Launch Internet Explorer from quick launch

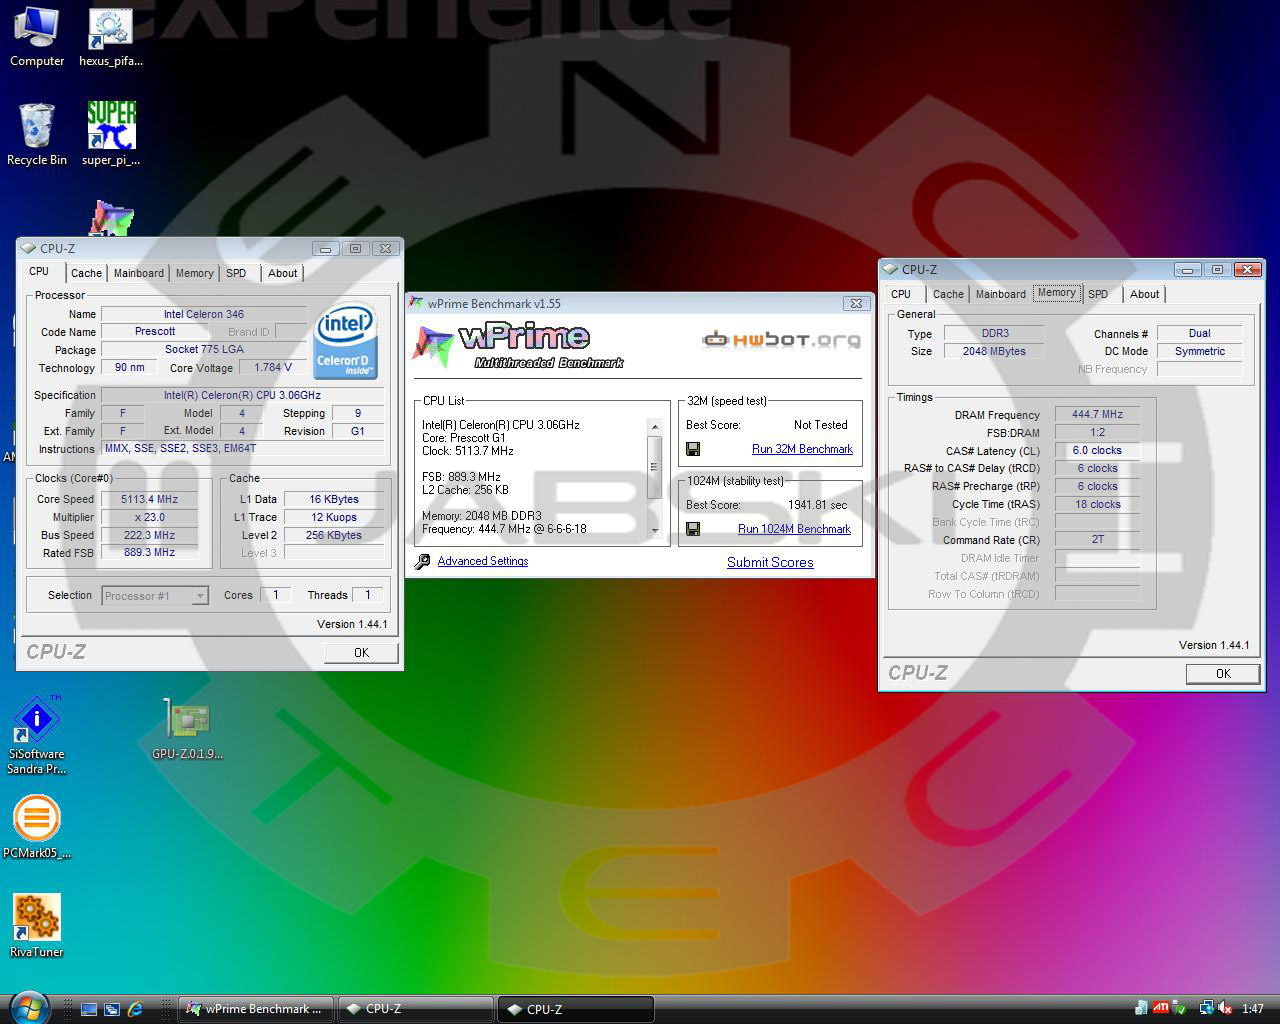[x=135, y=1009]
